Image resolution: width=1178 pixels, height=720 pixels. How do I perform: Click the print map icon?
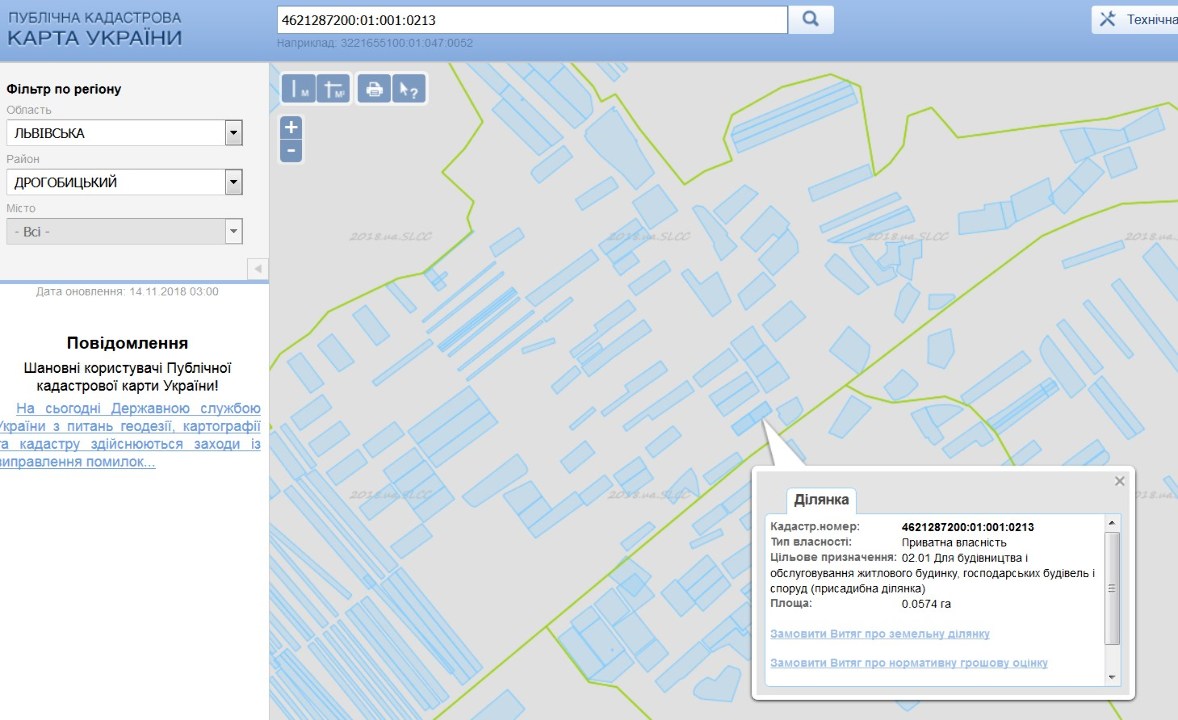click(x=374, y=89)
